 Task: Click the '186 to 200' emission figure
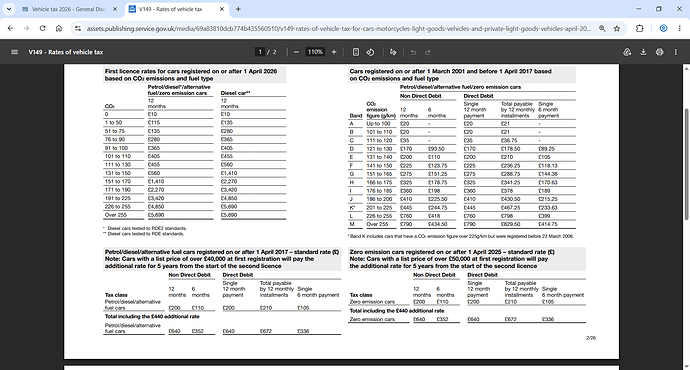[x=379, y=199]
